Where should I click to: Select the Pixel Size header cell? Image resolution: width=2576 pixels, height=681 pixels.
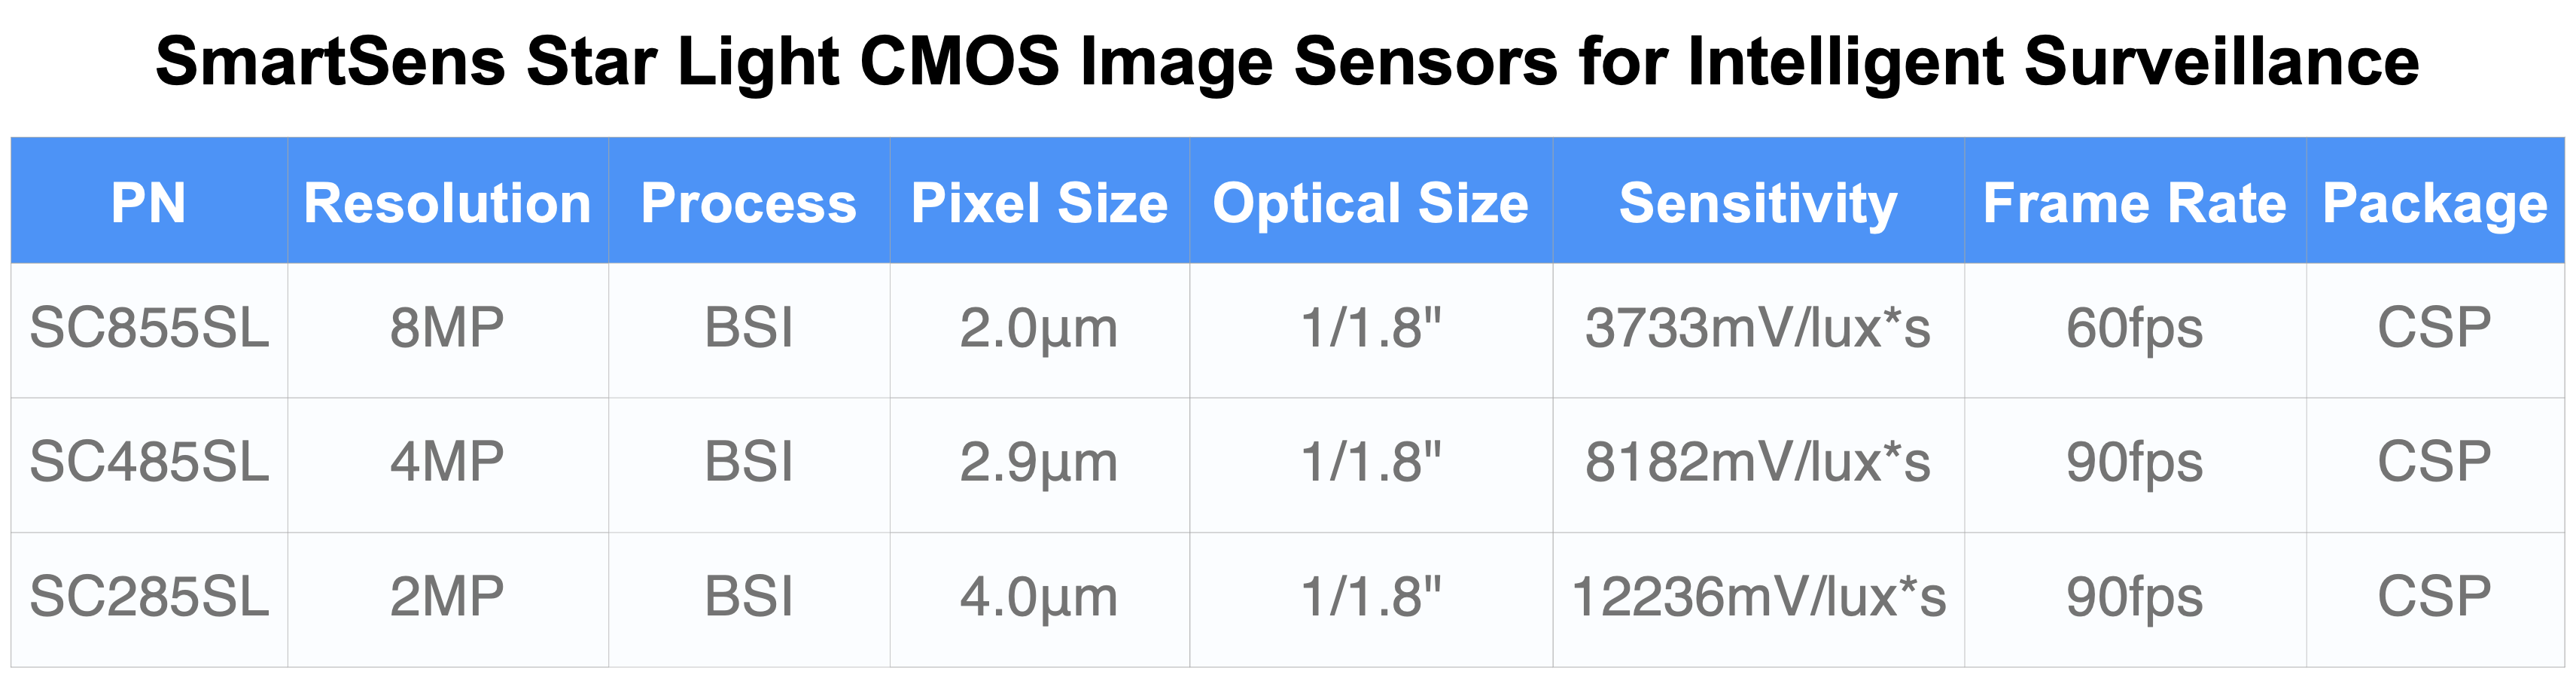(1040, 202)
